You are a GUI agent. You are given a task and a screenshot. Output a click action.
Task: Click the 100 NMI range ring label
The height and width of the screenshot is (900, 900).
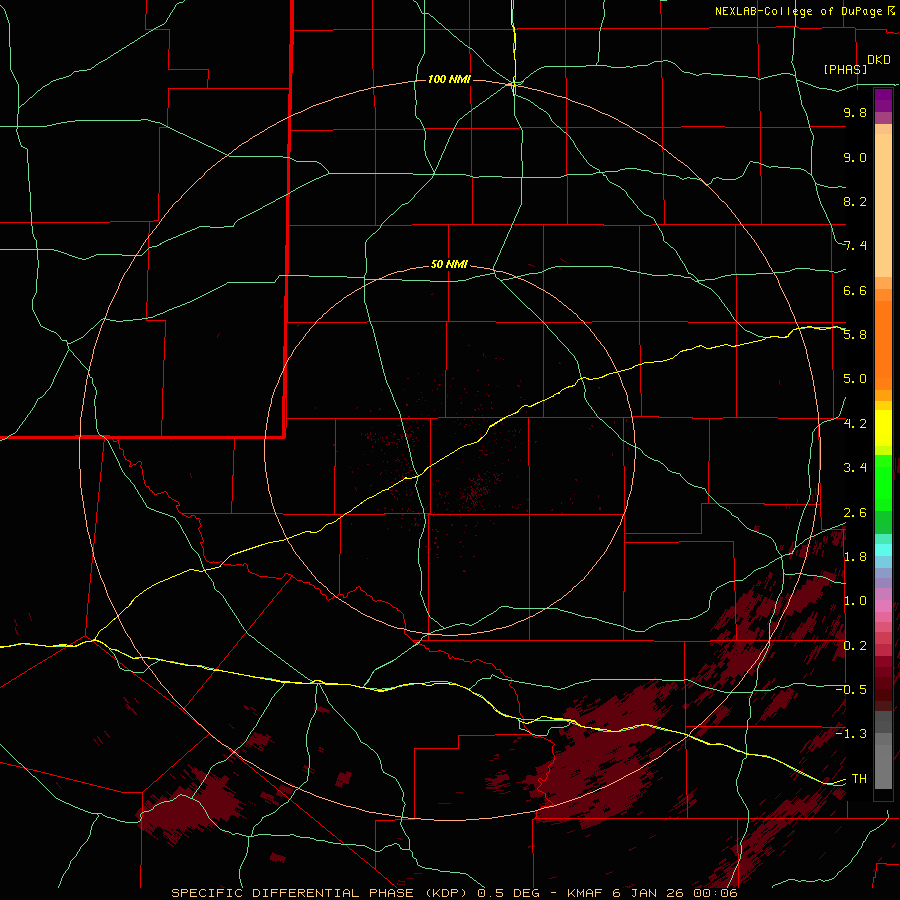[x=449, y=79]
